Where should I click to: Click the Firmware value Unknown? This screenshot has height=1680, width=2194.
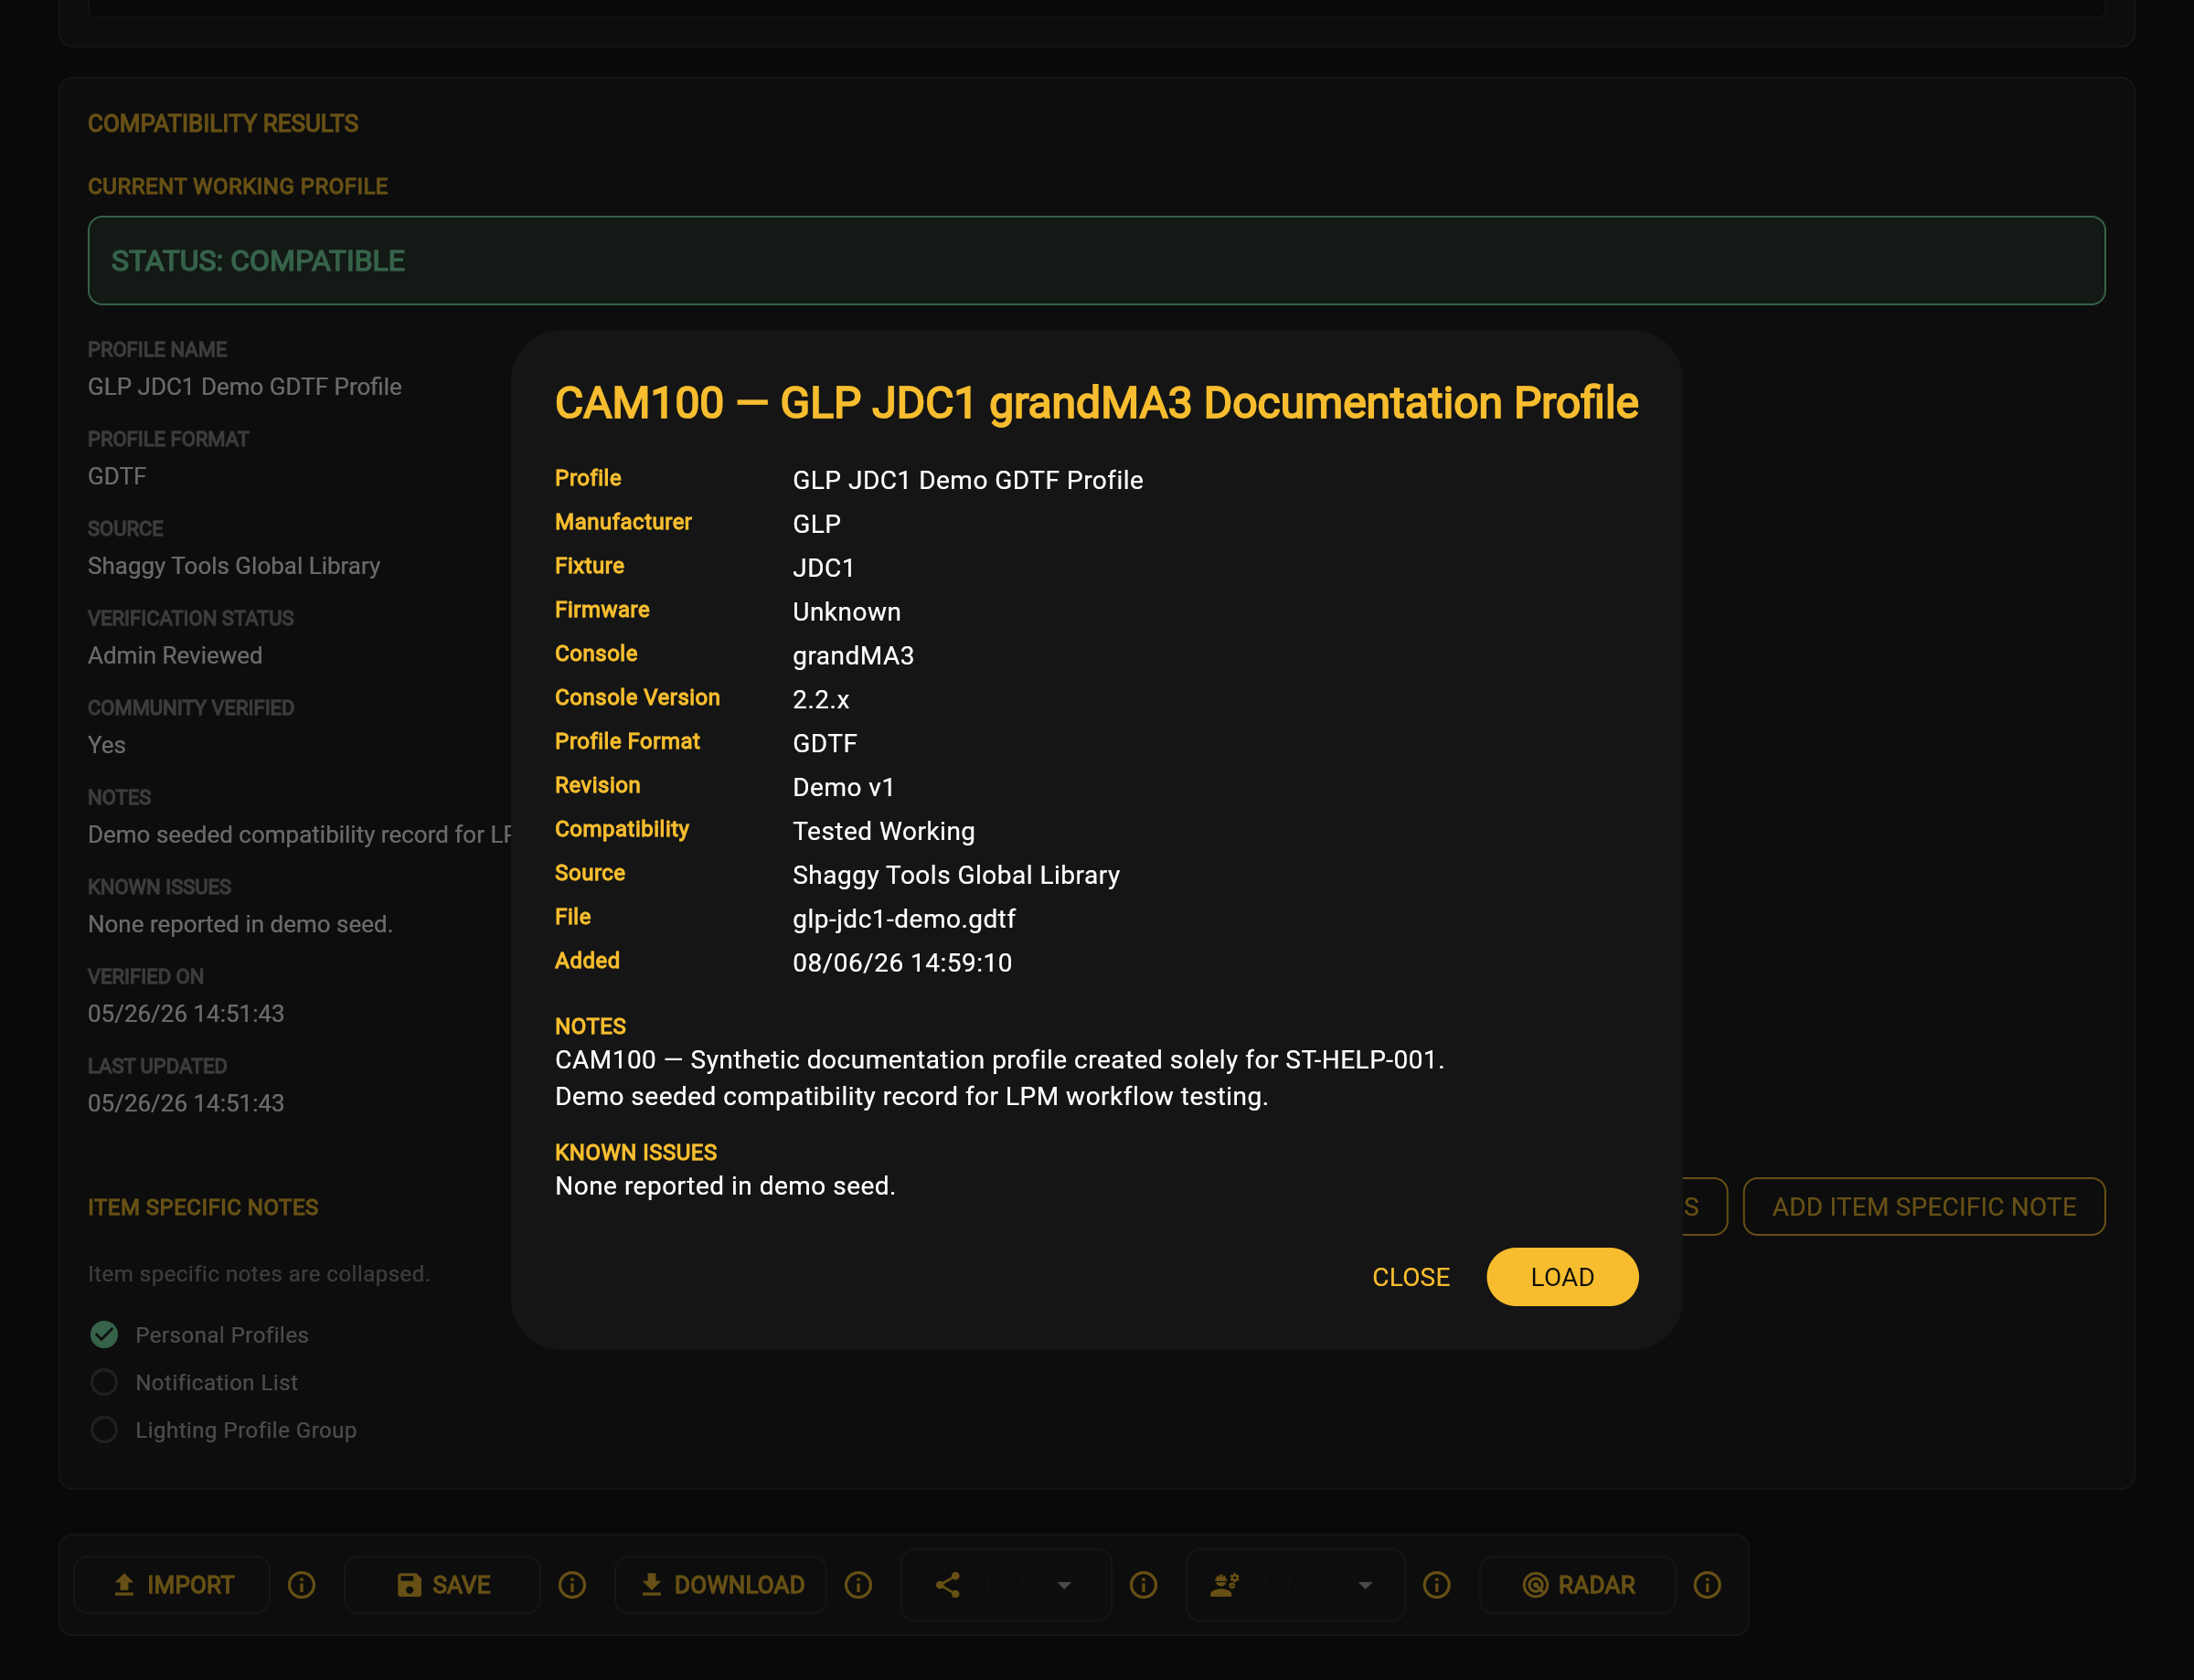(x=846, y=611)
